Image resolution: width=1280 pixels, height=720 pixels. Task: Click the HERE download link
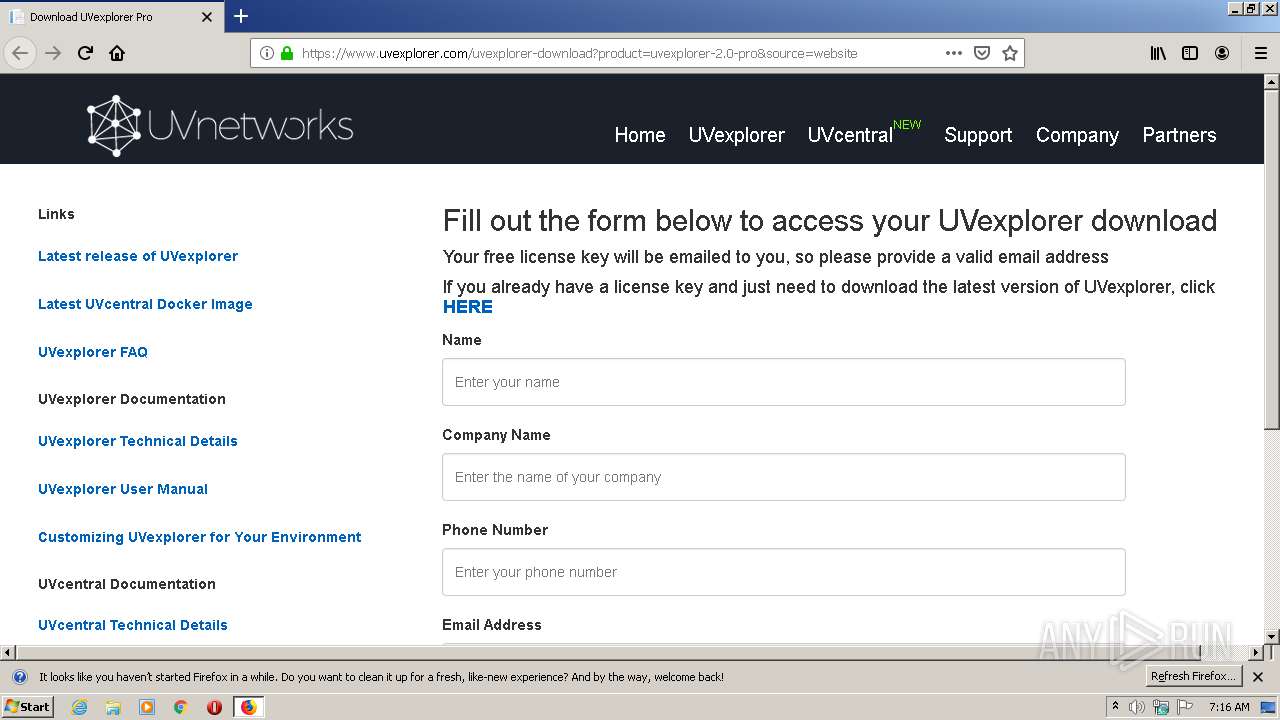click(468, 307)
